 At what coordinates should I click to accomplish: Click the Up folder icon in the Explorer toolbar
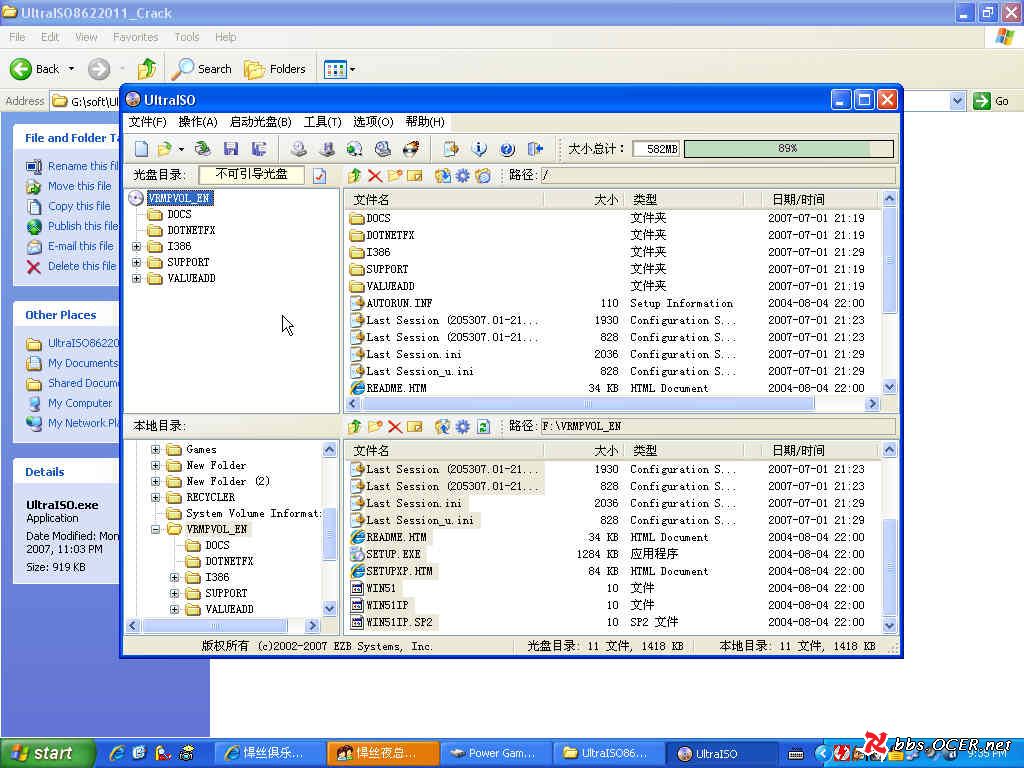tap(147, 69)
